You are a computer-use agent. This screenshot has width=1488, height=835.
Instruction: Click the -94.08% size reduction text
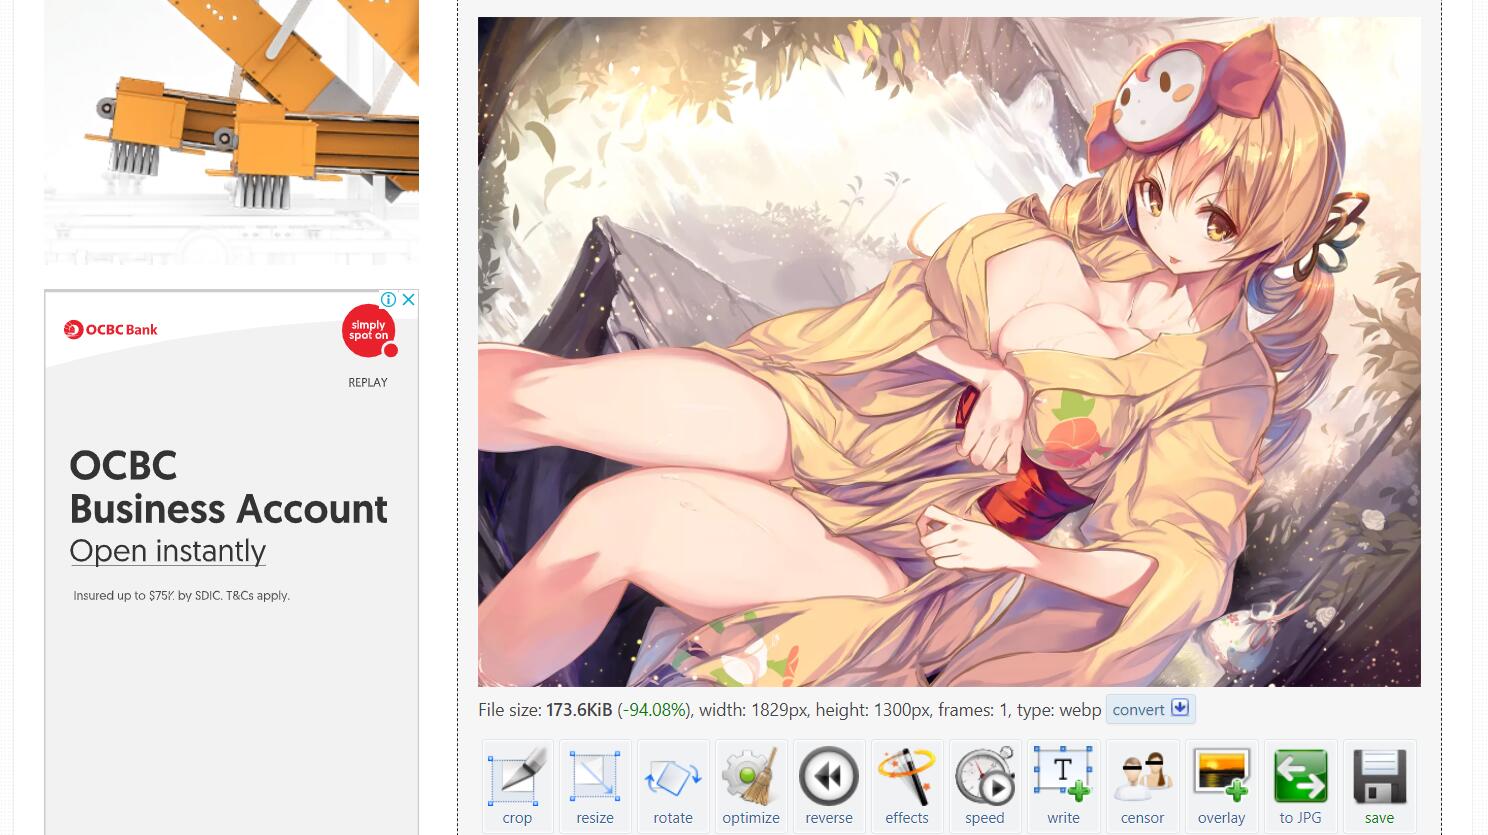coord(653,710)
